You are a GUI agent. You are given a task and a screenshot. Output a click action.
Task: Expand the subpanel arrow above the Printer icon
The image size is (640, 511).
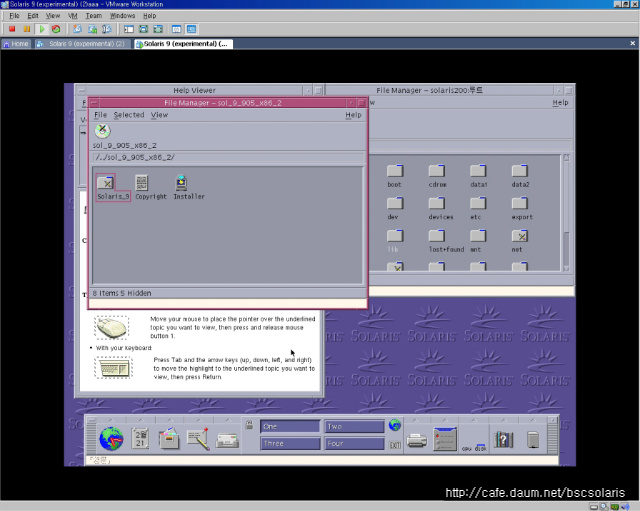tap(416, 420)
